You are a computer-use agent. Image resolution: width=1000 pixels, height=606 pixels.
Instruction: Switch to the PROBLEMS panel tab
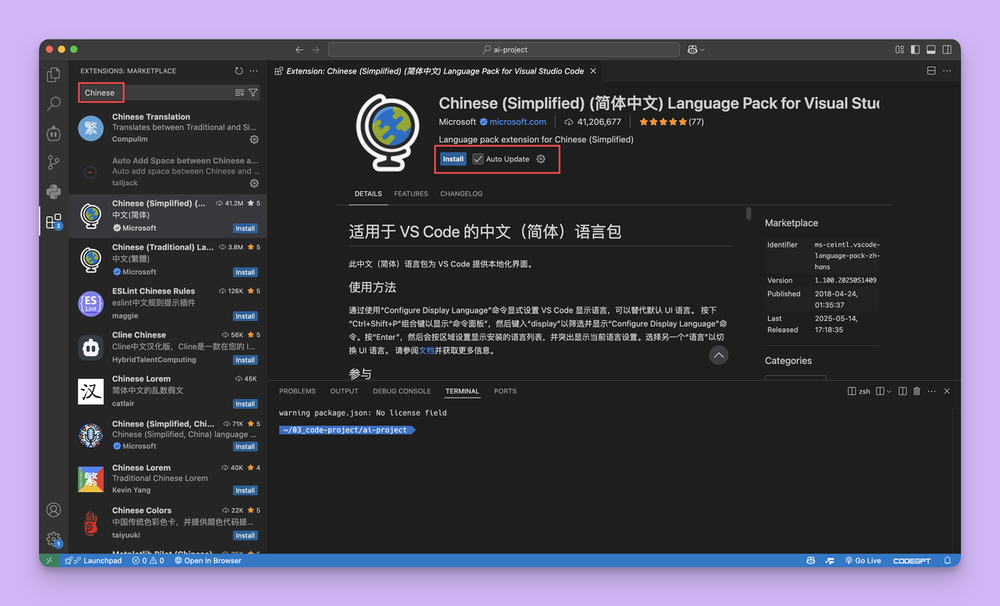297,391
